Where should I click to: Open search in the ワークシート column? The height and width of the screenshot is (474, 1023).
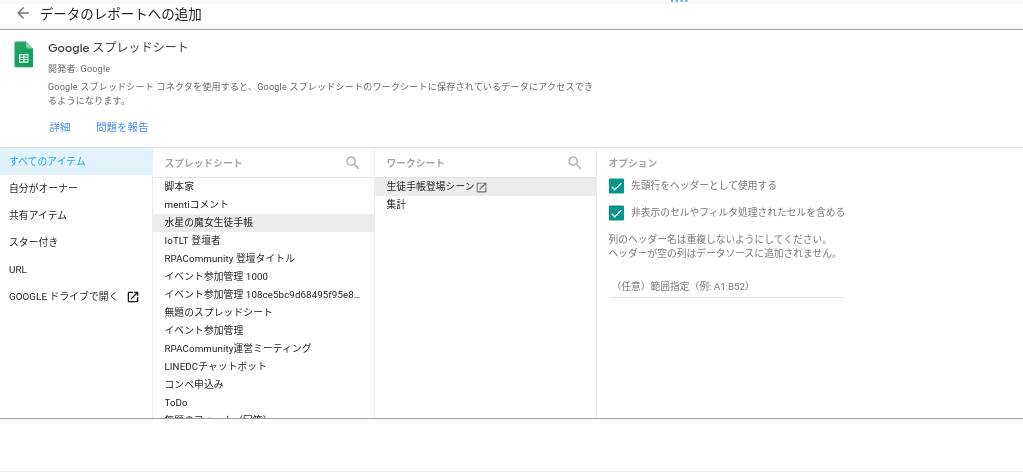point(574,163)
